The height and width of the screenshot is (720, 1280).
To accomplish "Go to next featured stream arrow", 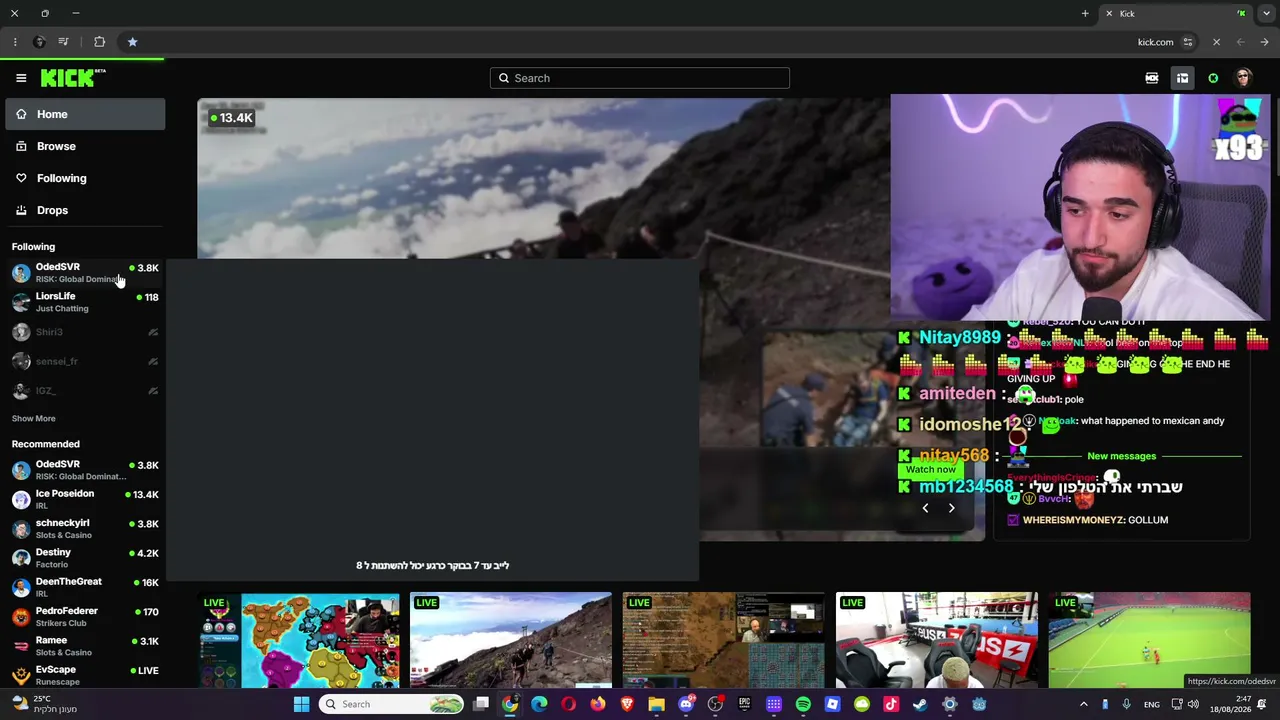I will point(951,508).
